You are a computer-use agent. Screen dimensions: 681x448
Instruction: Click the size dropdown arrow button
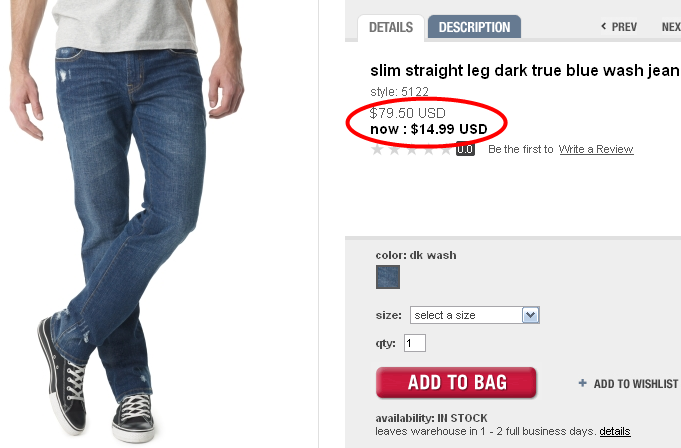[530, 315]
